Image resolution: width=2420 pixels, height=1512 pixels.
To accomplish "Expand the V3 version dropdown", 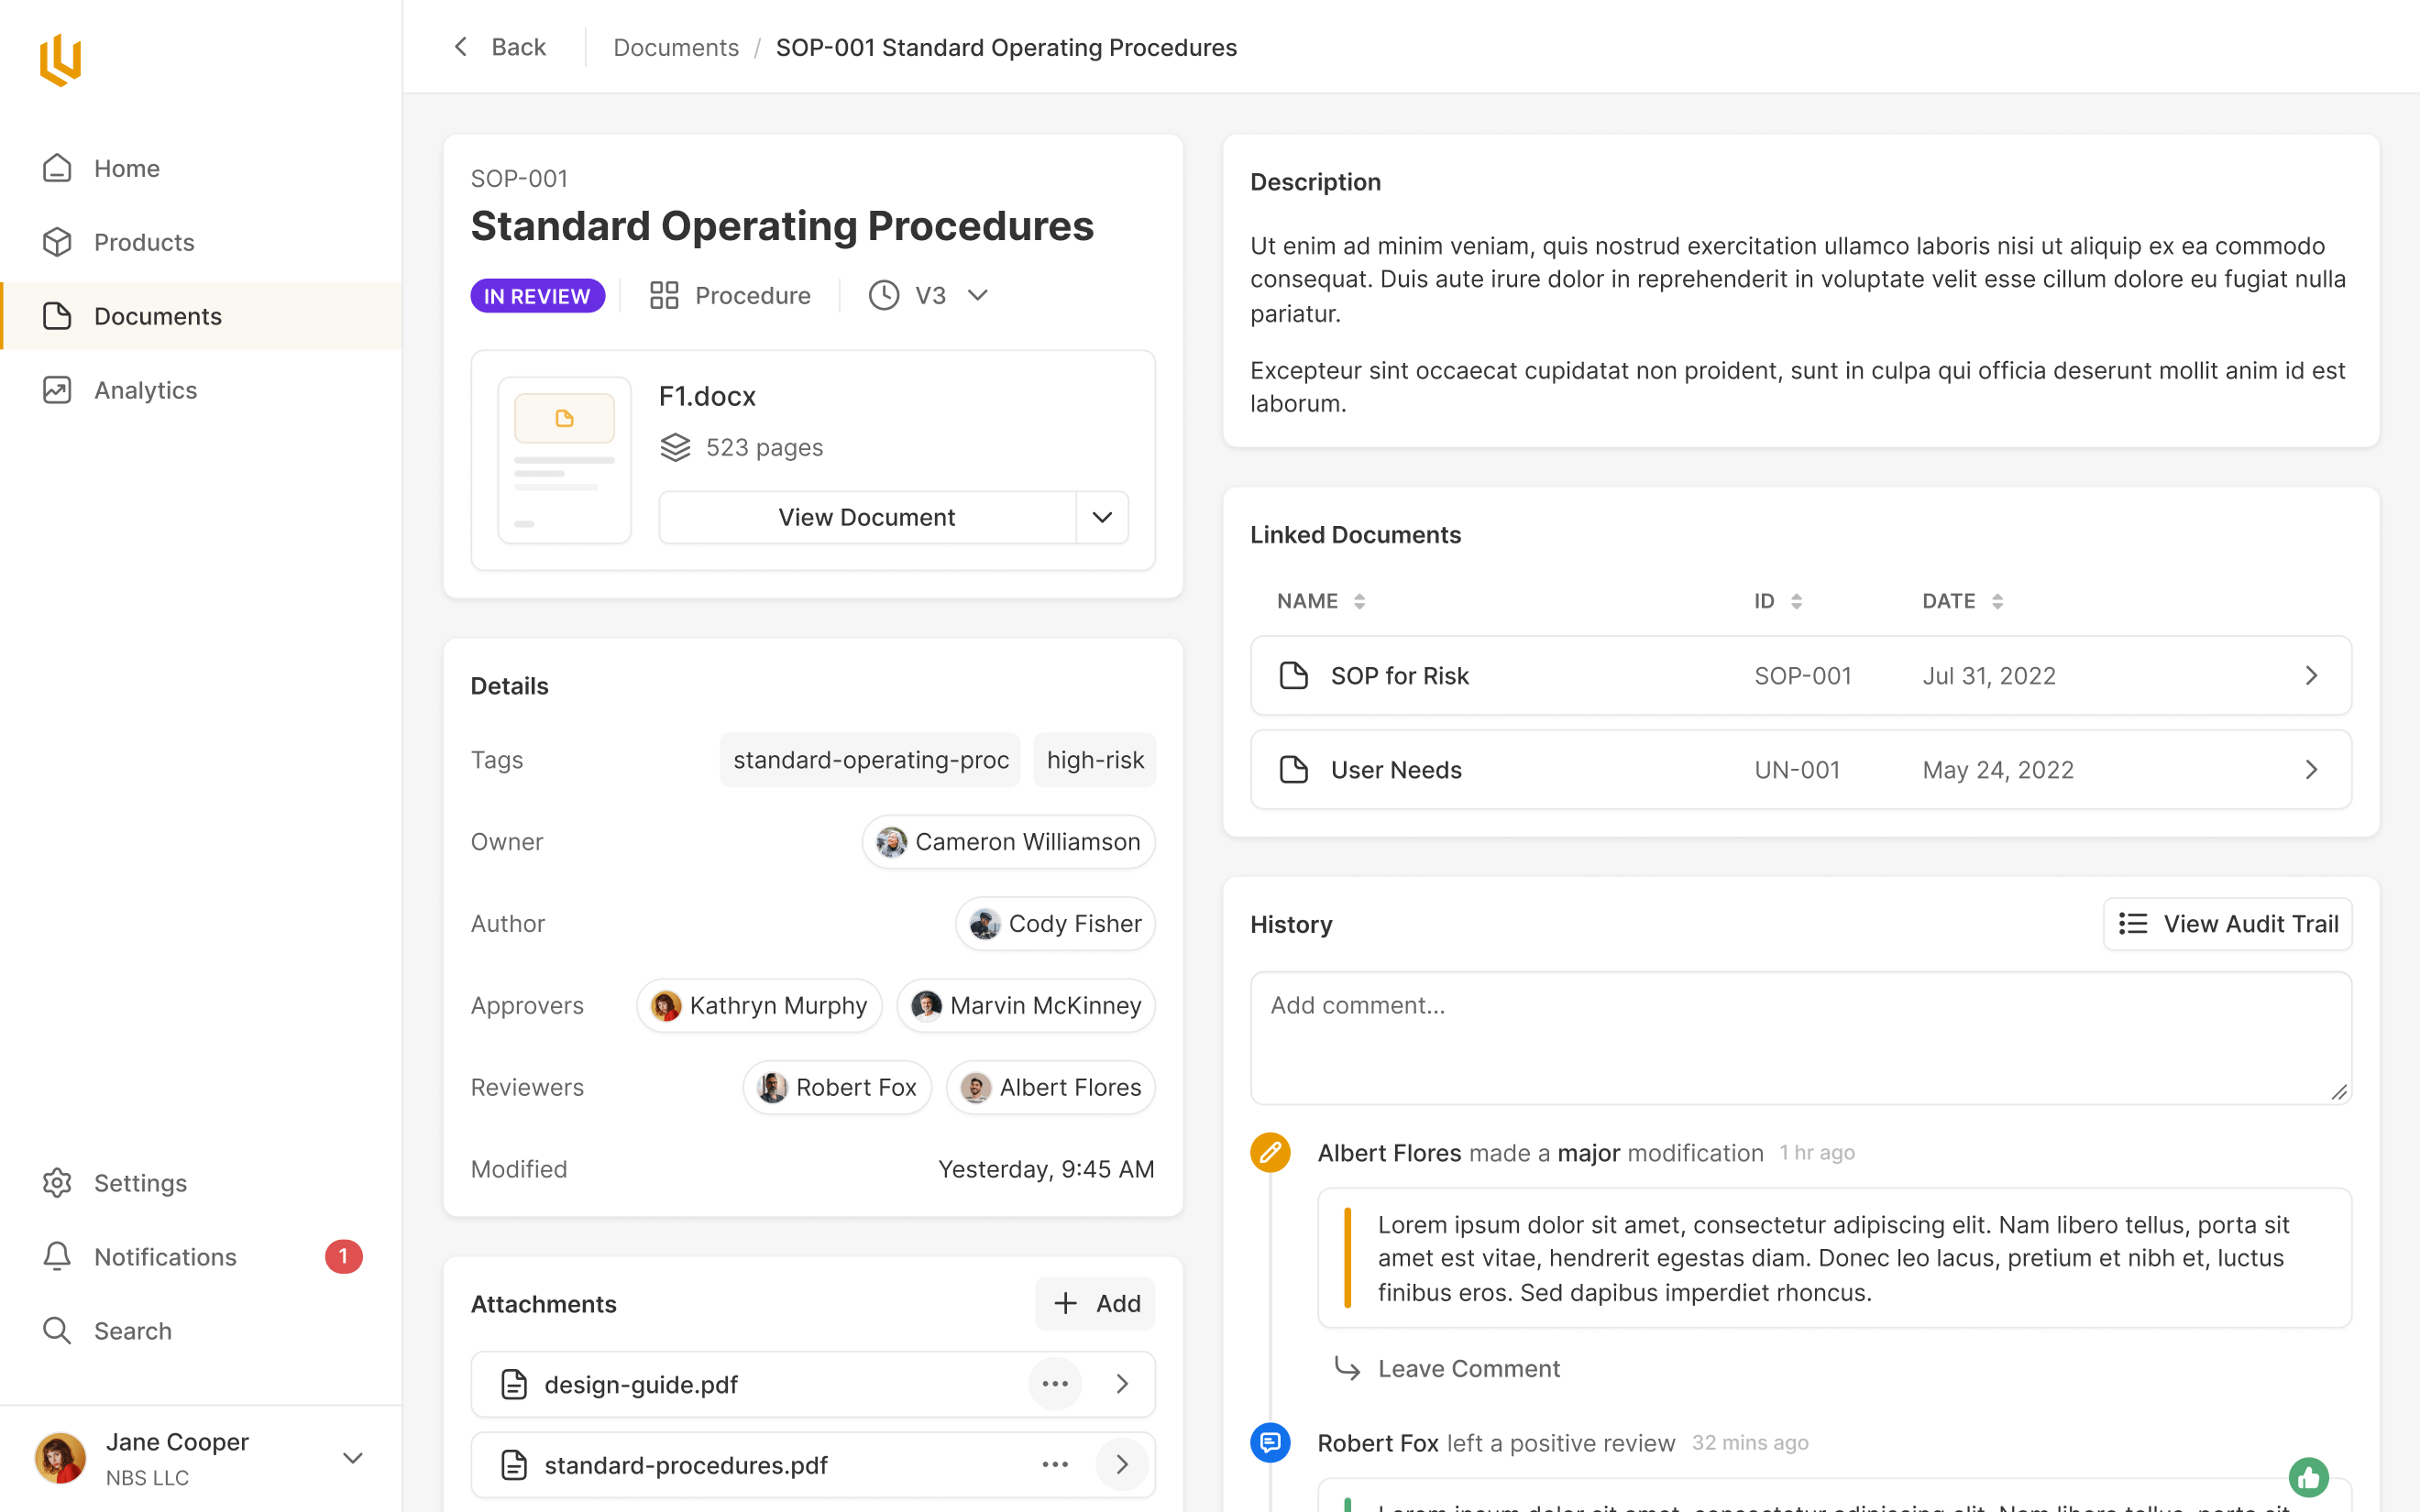I will click(978, 295).
